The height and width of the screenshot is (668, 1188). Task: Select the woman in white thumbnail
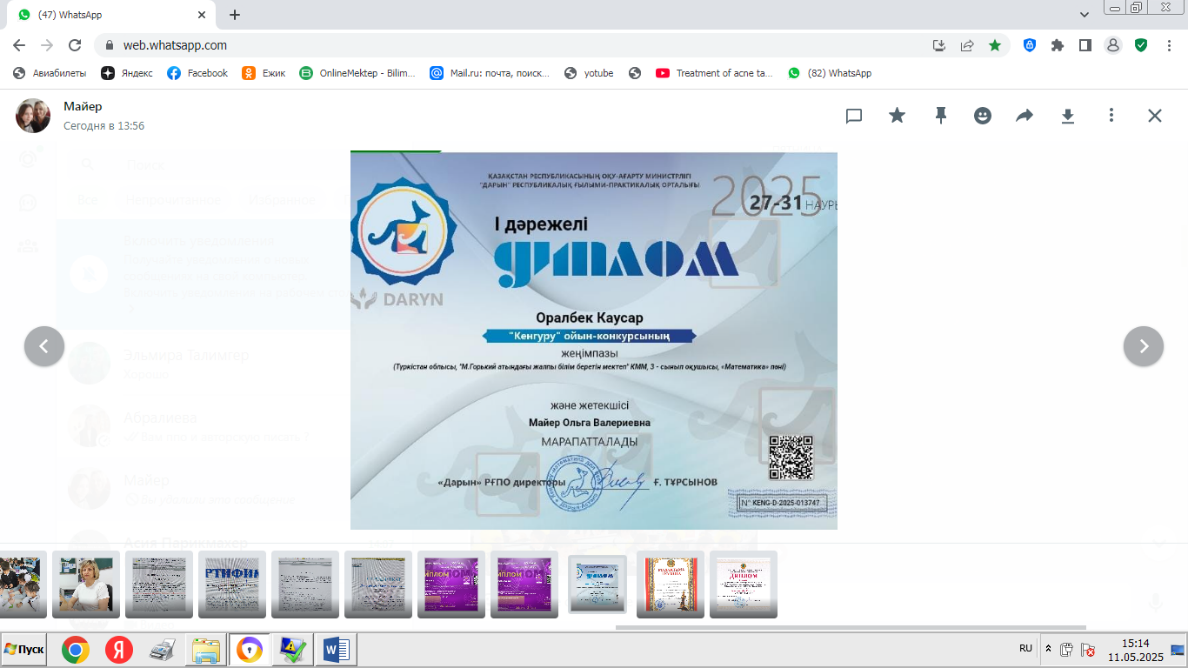pyautogui.click(x=86, y=584)
